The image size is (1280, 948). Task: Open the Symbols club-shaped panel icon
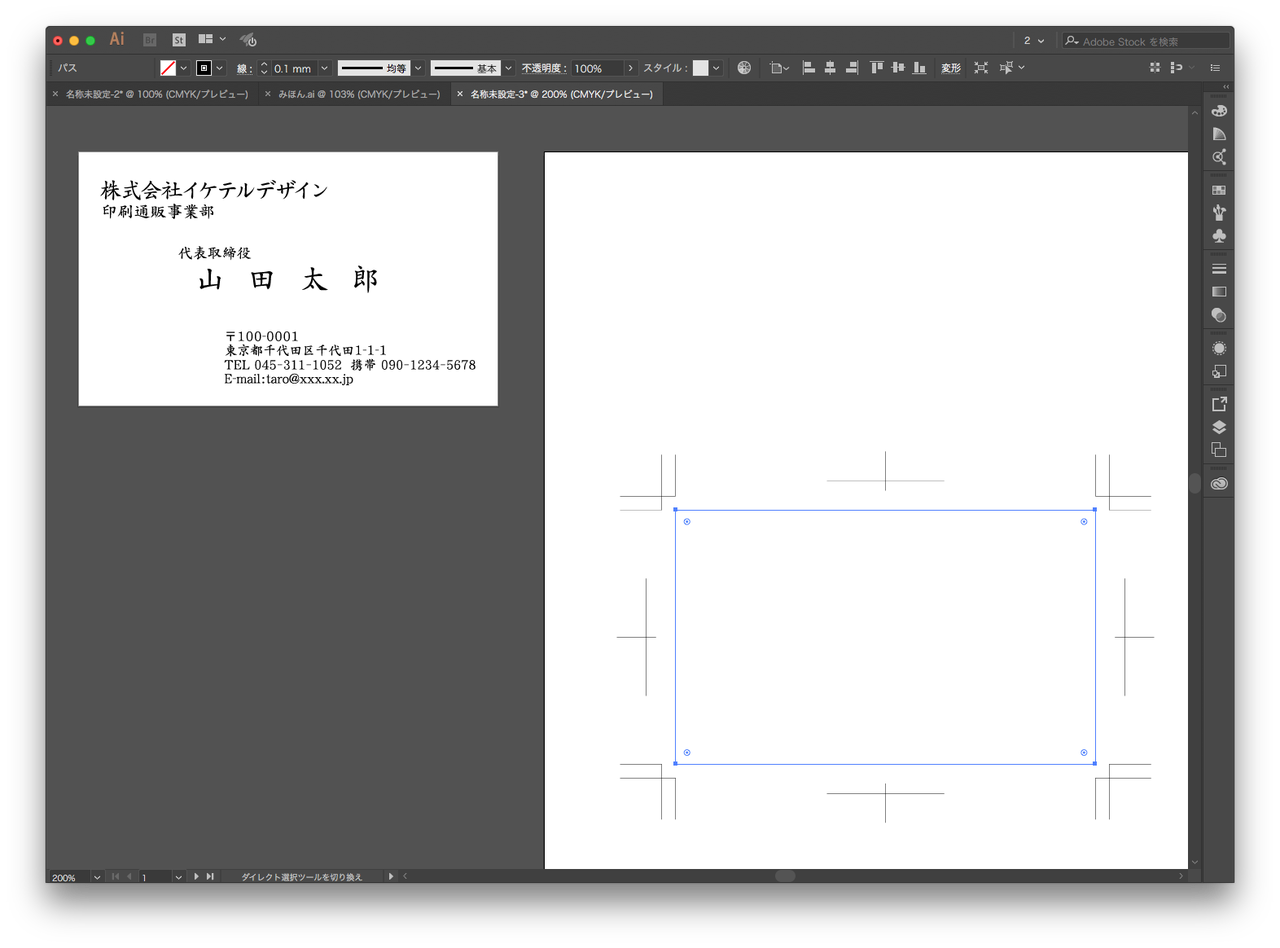1219,236
